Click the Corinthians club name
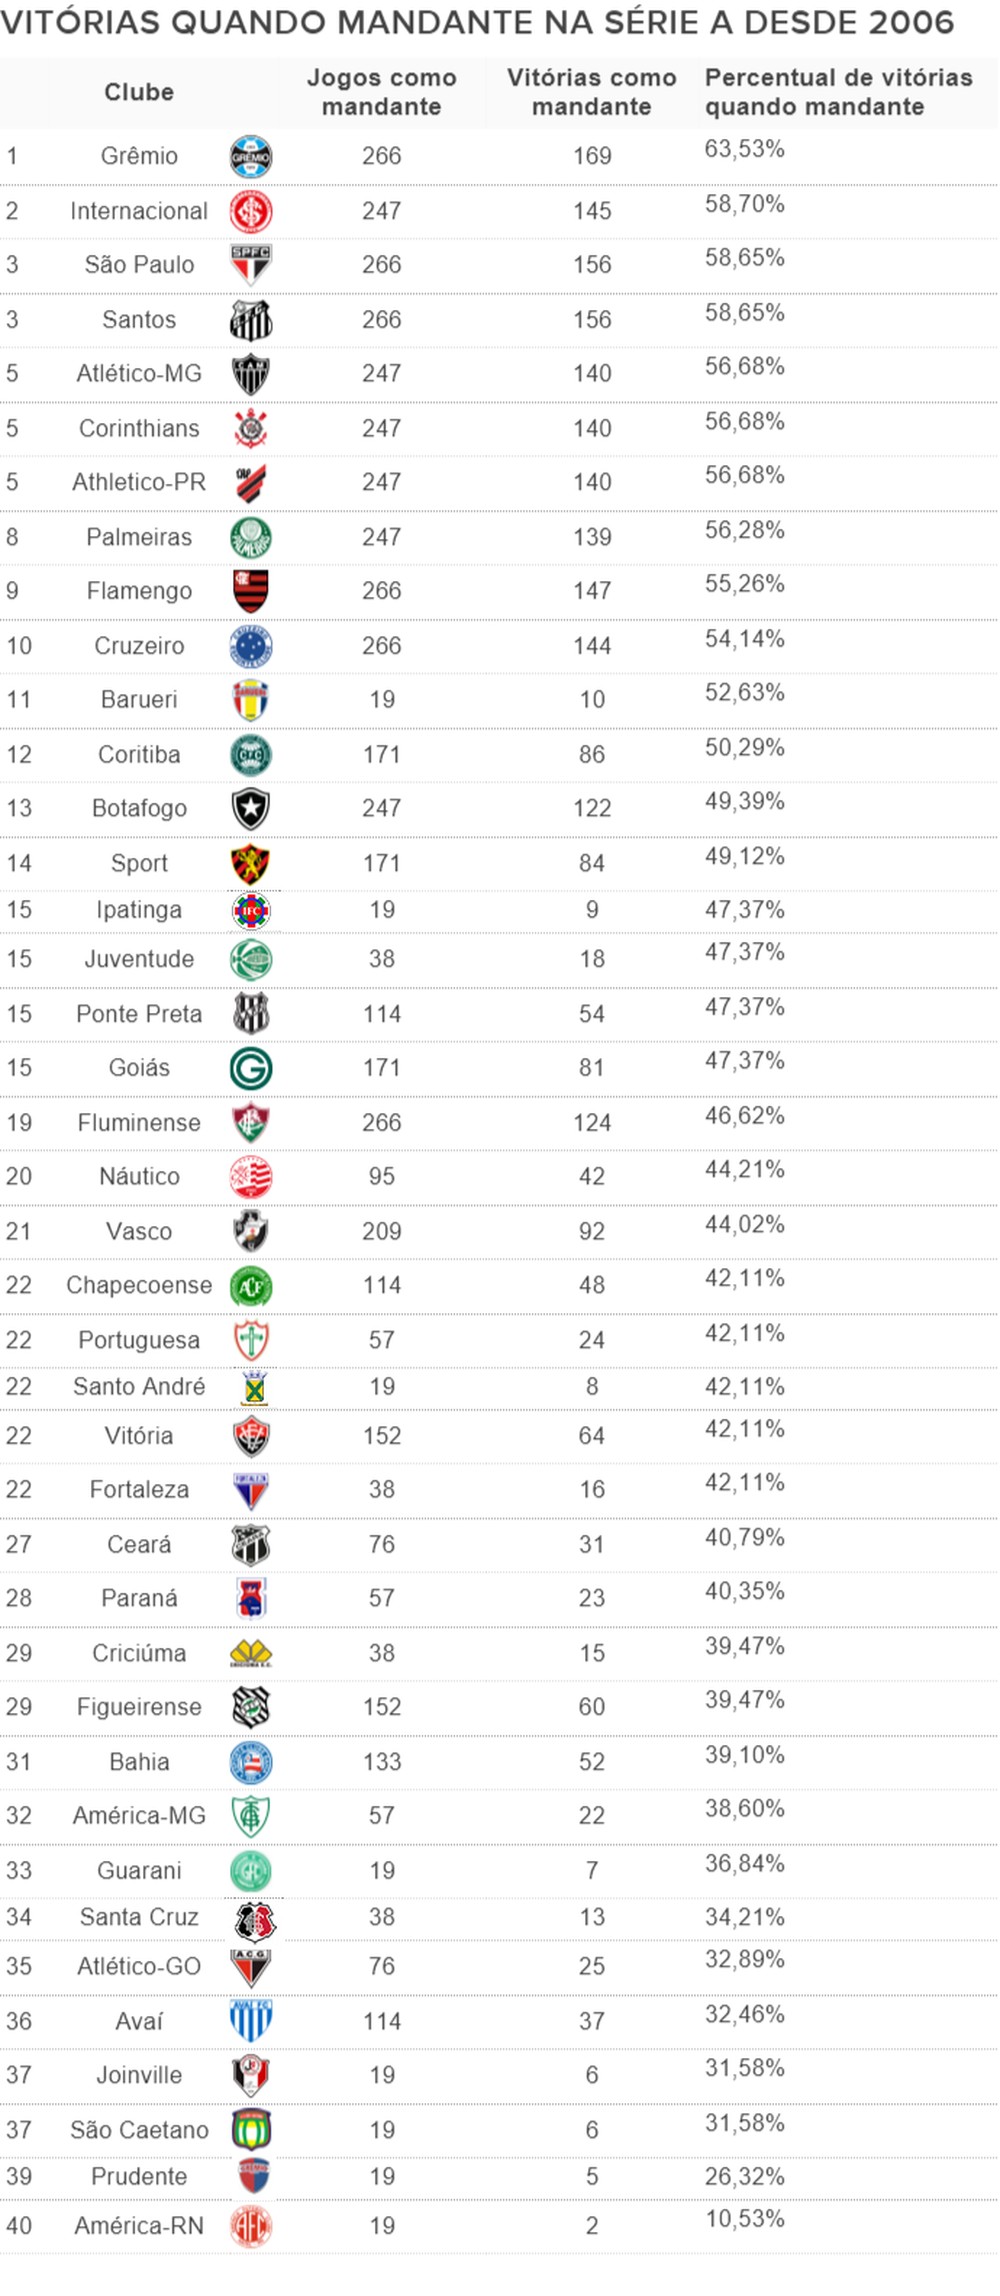 pos(139,428)
